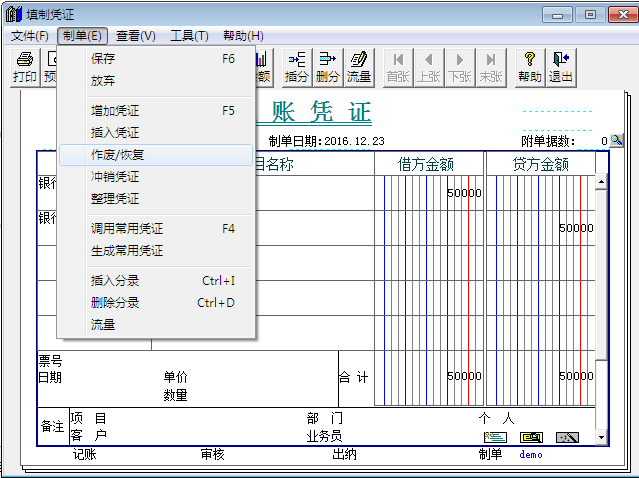This screenshot has width=639, height=478.
Task: Expand the 查看(V) menu
Action: [x=135, y=36]
